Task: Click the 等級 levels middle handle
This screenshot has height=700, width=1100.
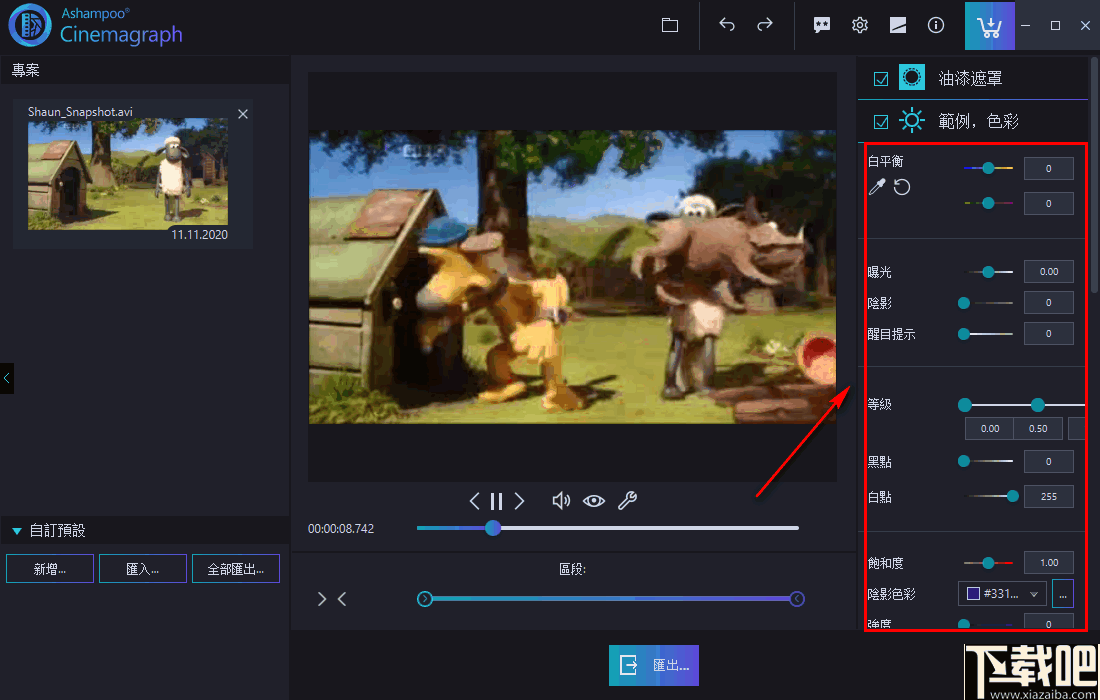Action: [1038, 405]
